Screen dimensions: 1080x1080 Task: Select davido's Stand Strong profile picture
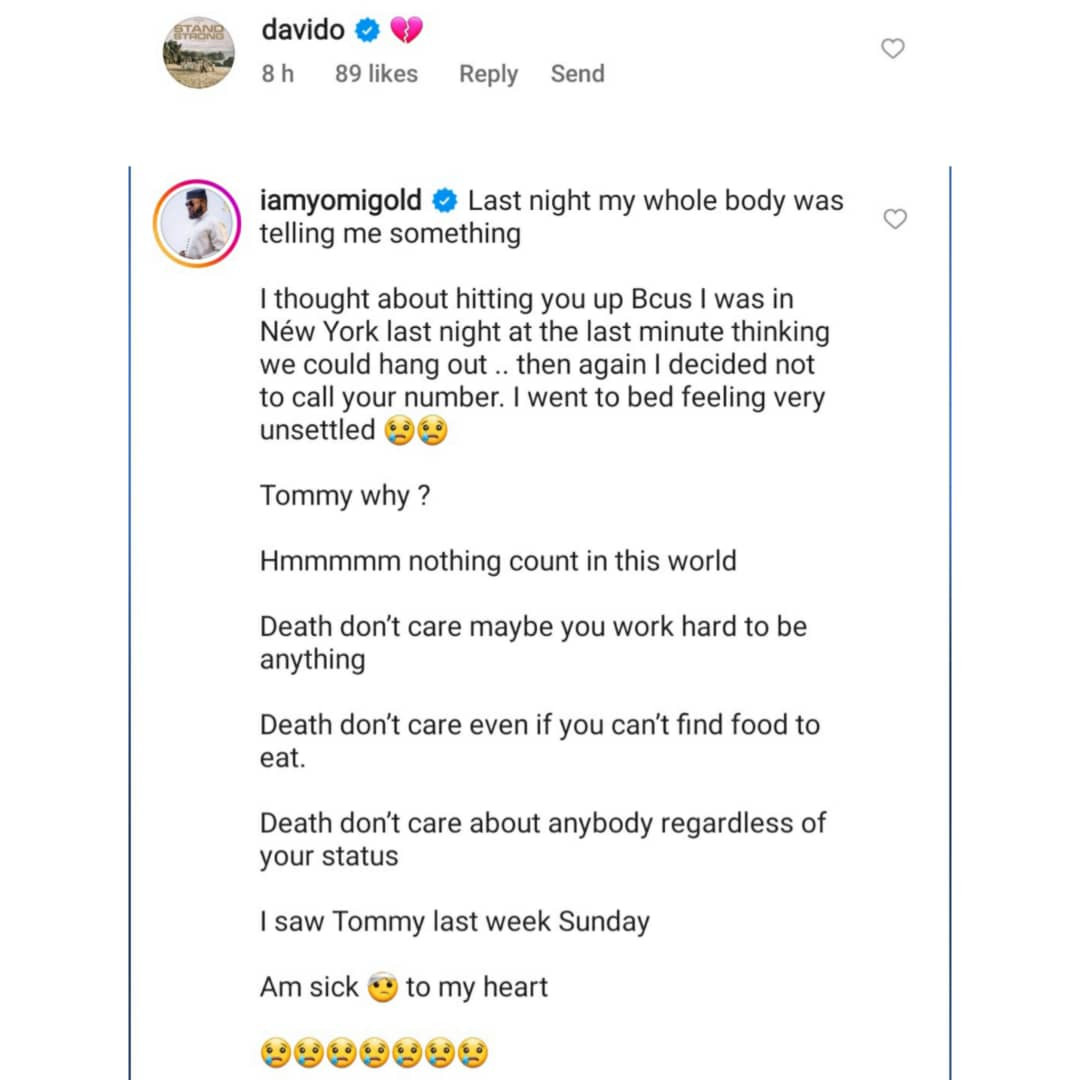[x=199, y=48]
